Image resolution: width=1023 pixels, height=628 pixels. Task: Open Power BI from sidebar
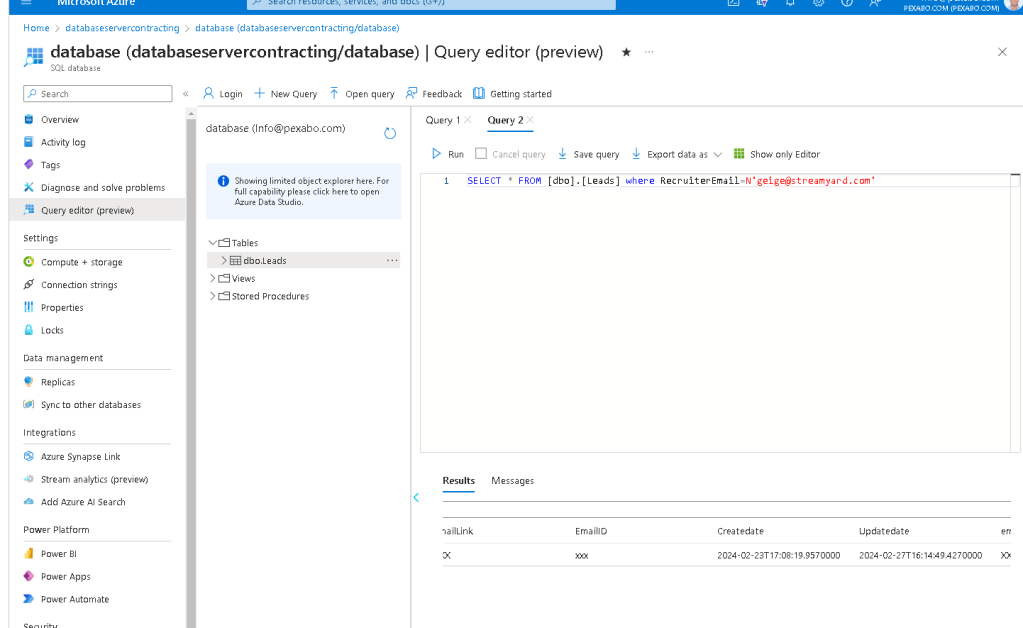[58, 554]
